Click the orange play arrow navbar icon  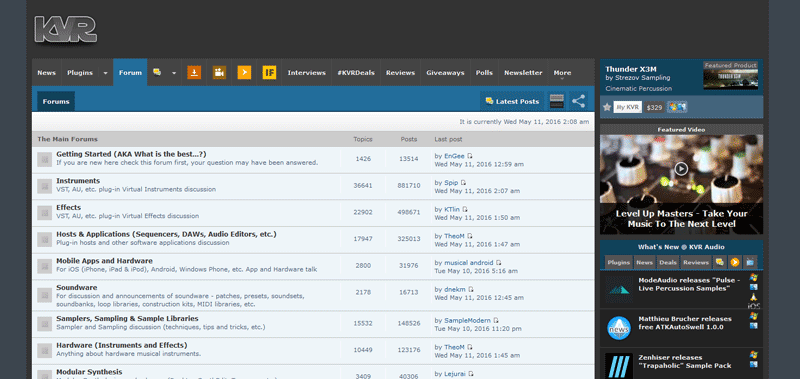[244, 72]
